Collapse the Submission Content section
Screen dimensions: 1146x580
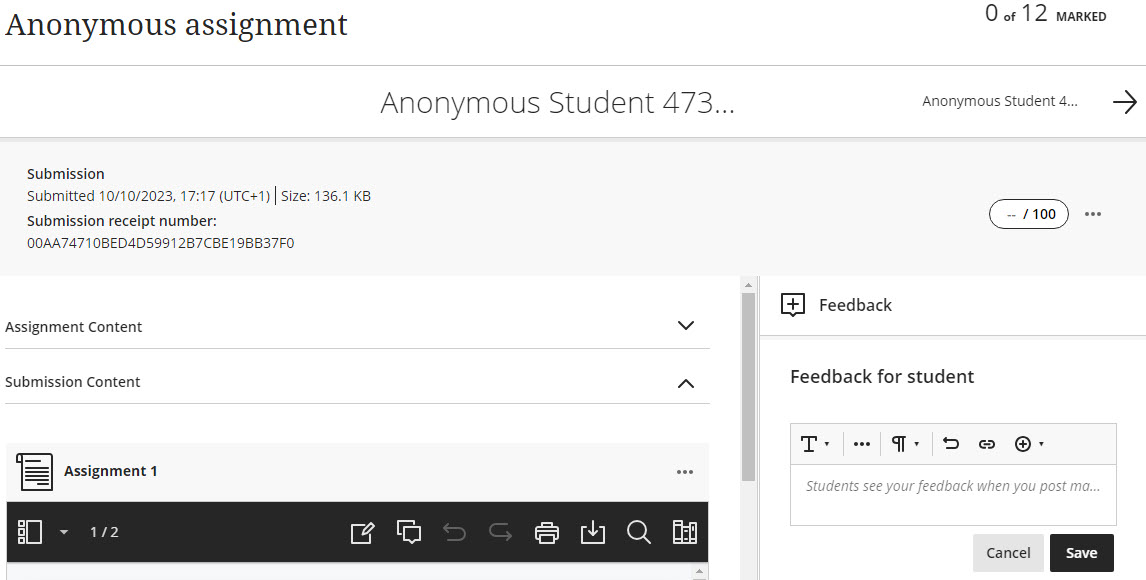pyautogui.click(x=685, y=383)
